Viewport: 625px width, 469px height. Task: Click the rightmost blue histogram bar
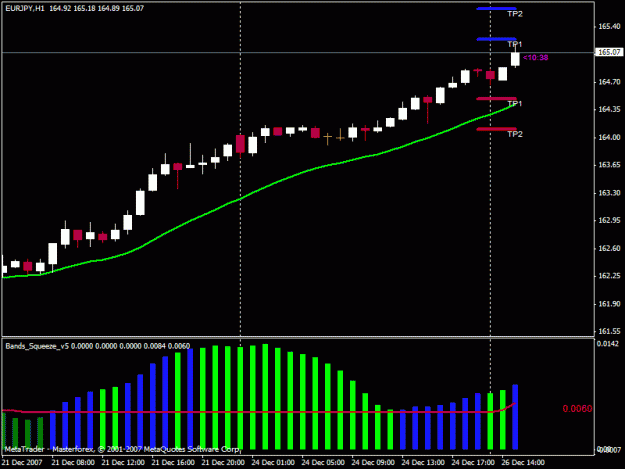pos(515,417)
